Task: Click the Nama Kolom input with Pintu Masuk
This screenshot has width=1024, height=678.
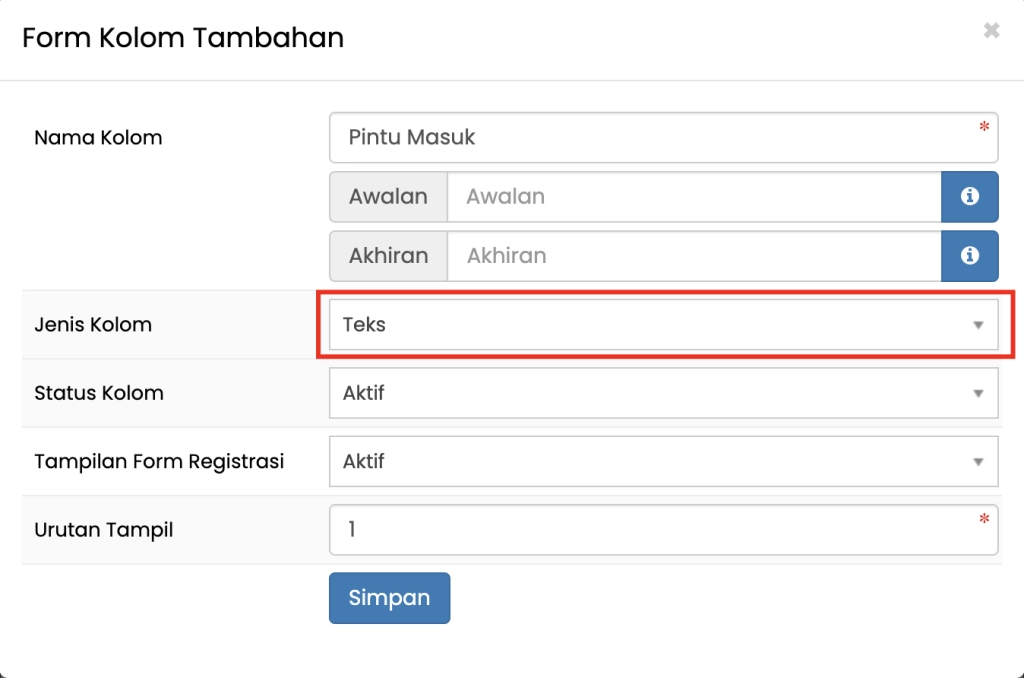Action: click(650, 137)
